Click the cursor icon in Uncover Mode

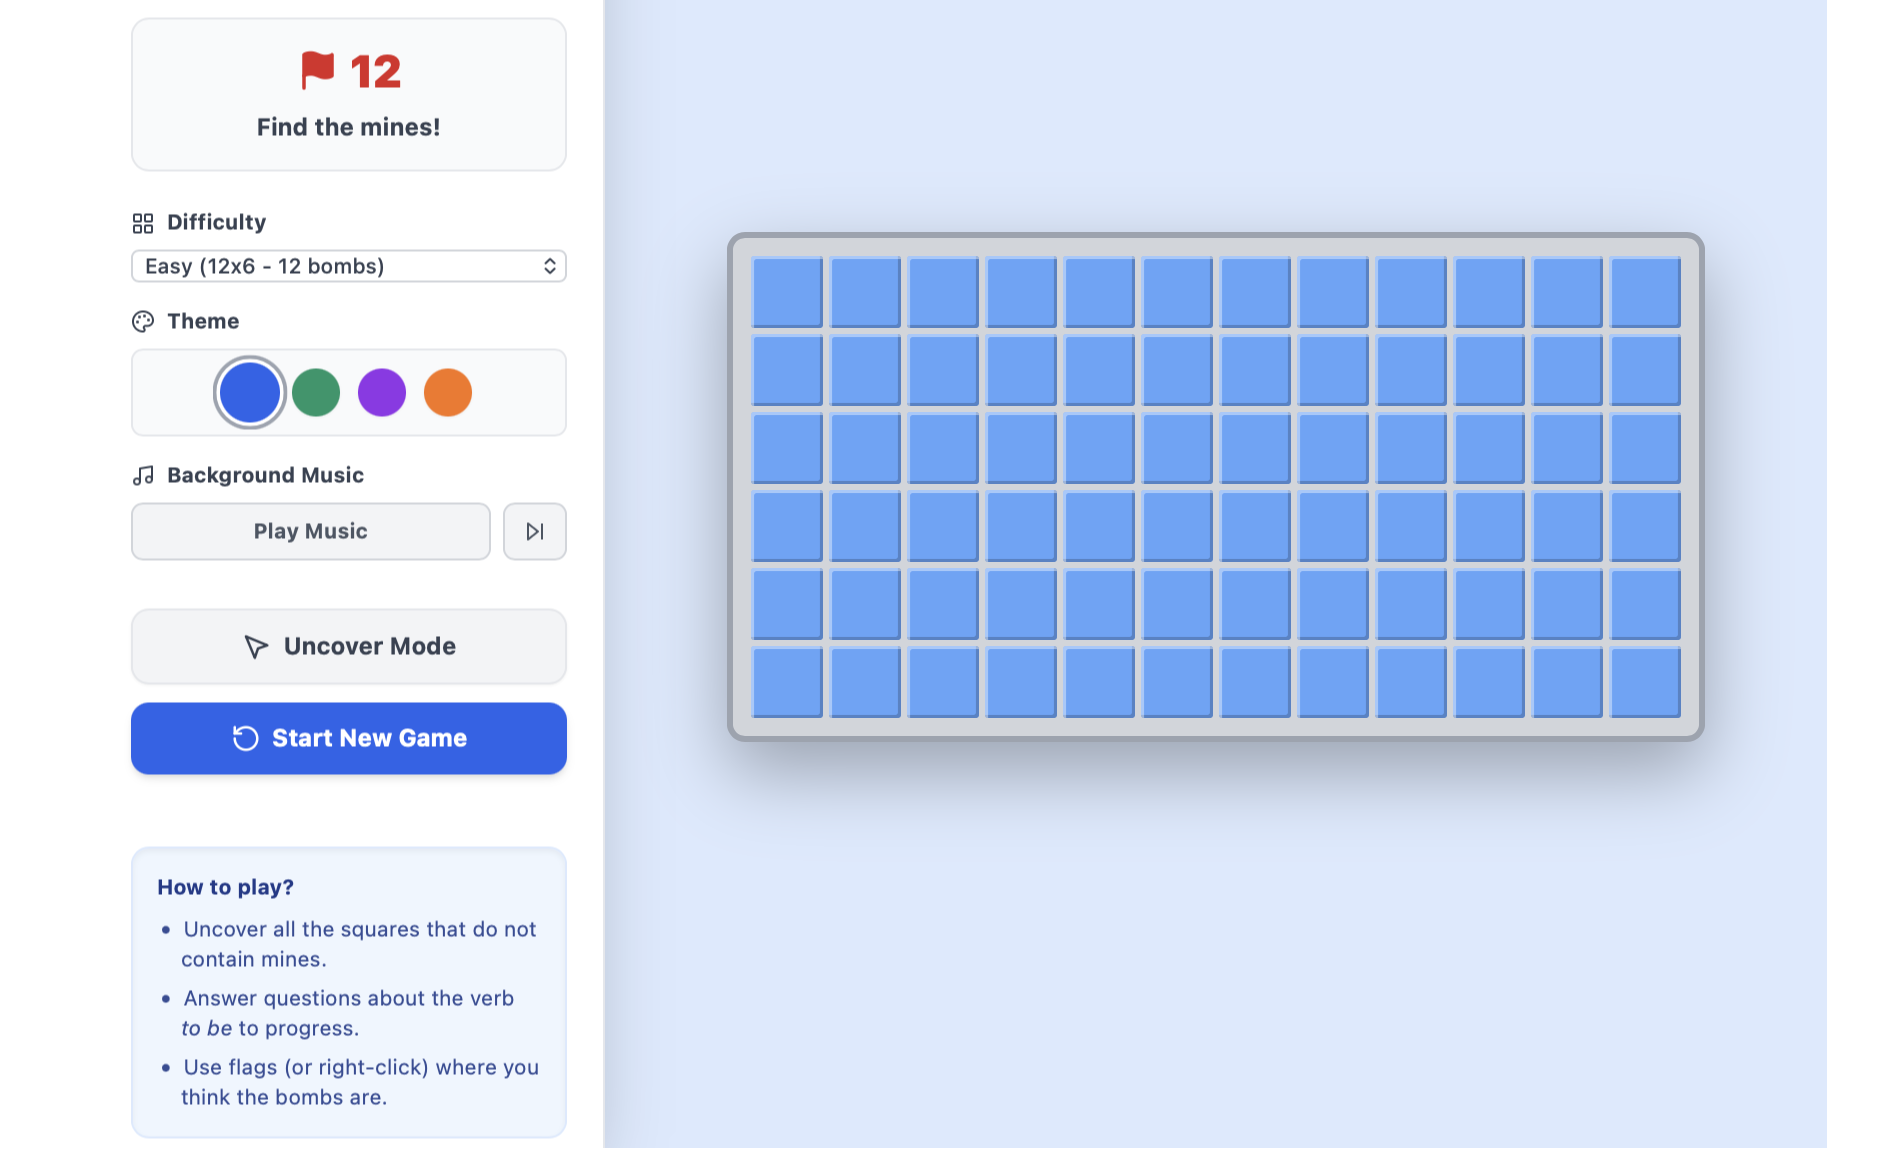click(256, 647)
